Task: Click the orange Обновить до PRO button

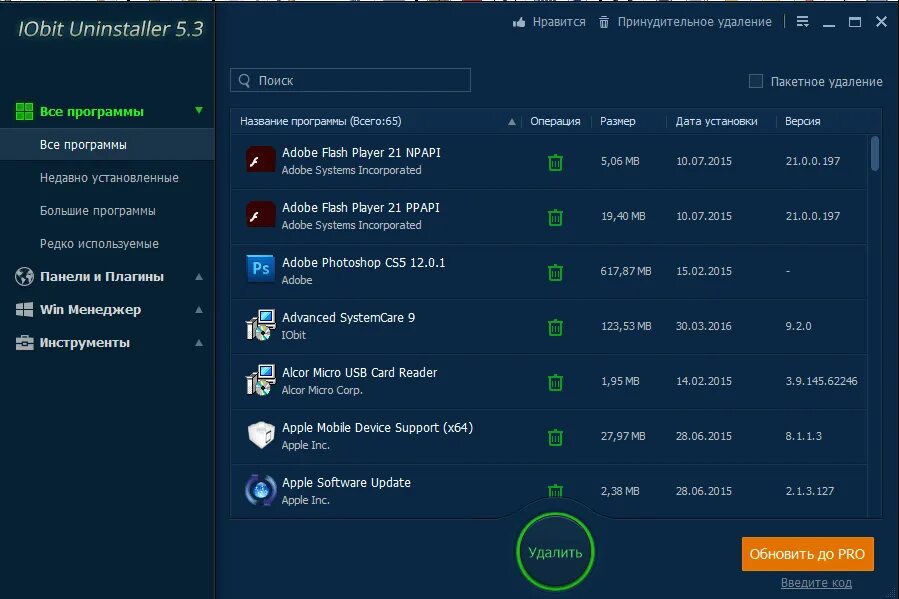Action: [x=807, y=554]
